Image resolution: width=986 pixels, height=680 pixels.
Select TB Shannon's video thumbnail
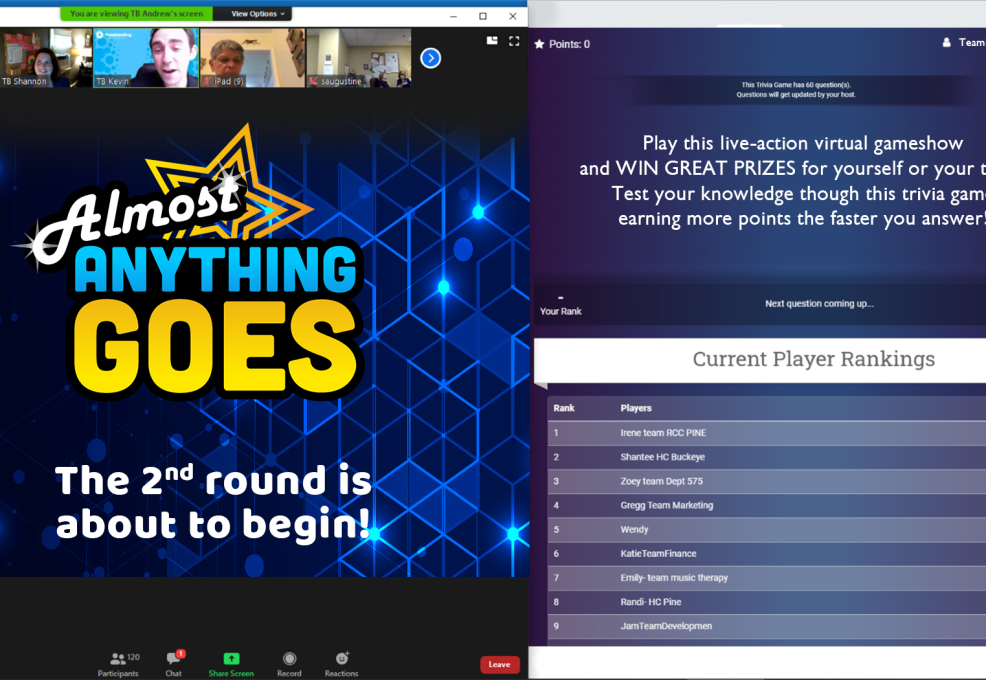pos(46,58)
